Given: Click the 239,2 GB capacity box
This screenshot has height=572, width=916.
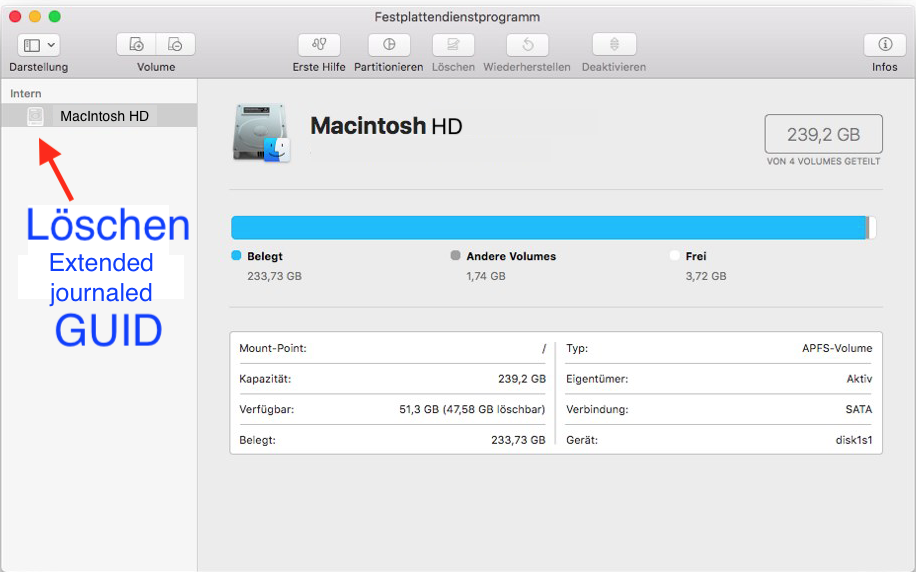Looking at the screenshot, I should click(x=823, y=133).
